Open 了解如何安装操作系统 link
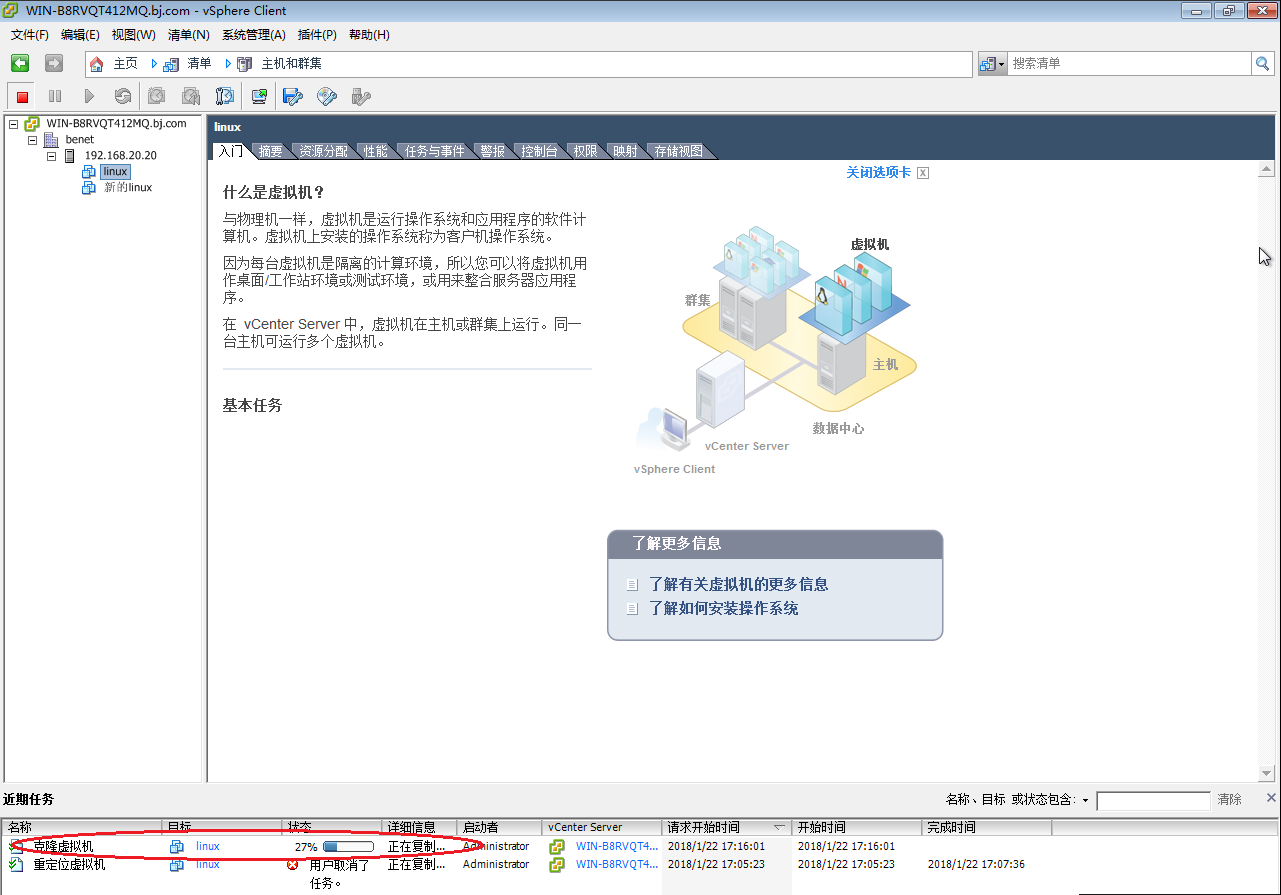The height and width of the screenshot is (895, 1281). (x=723, y=608)
